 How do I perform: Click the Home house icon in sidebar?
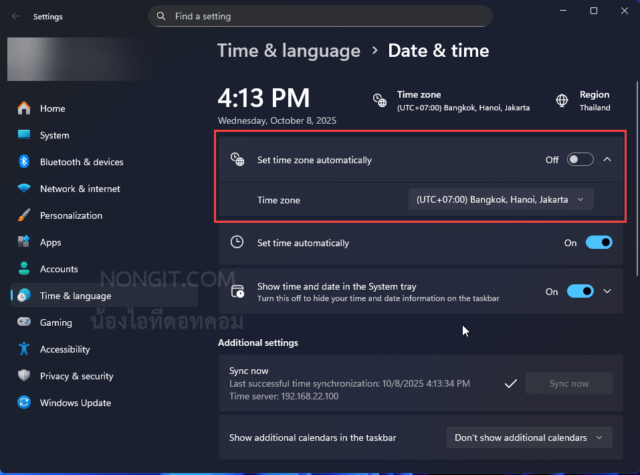[x=24, y=108]
